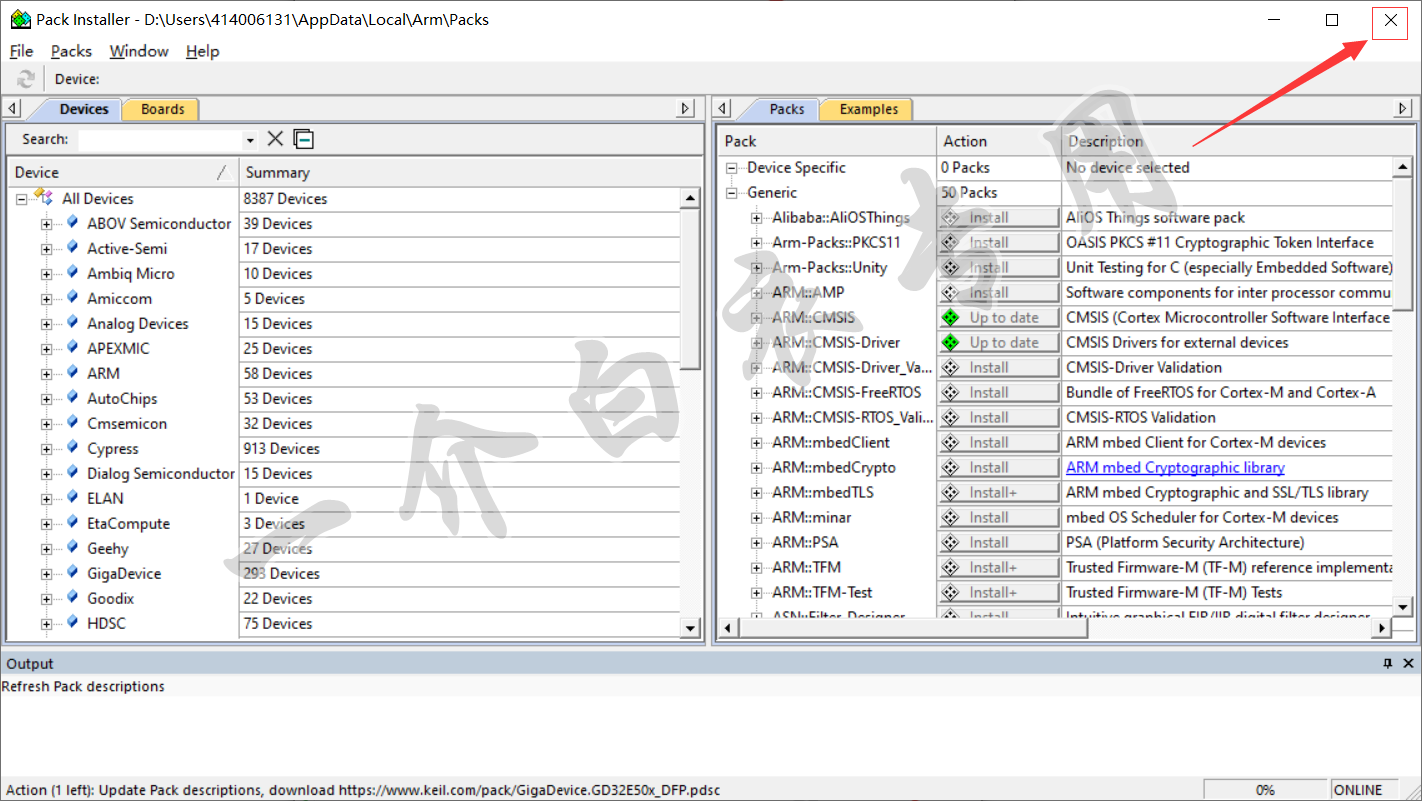
Task: Clear the device search with X icon
Action: 275,139
